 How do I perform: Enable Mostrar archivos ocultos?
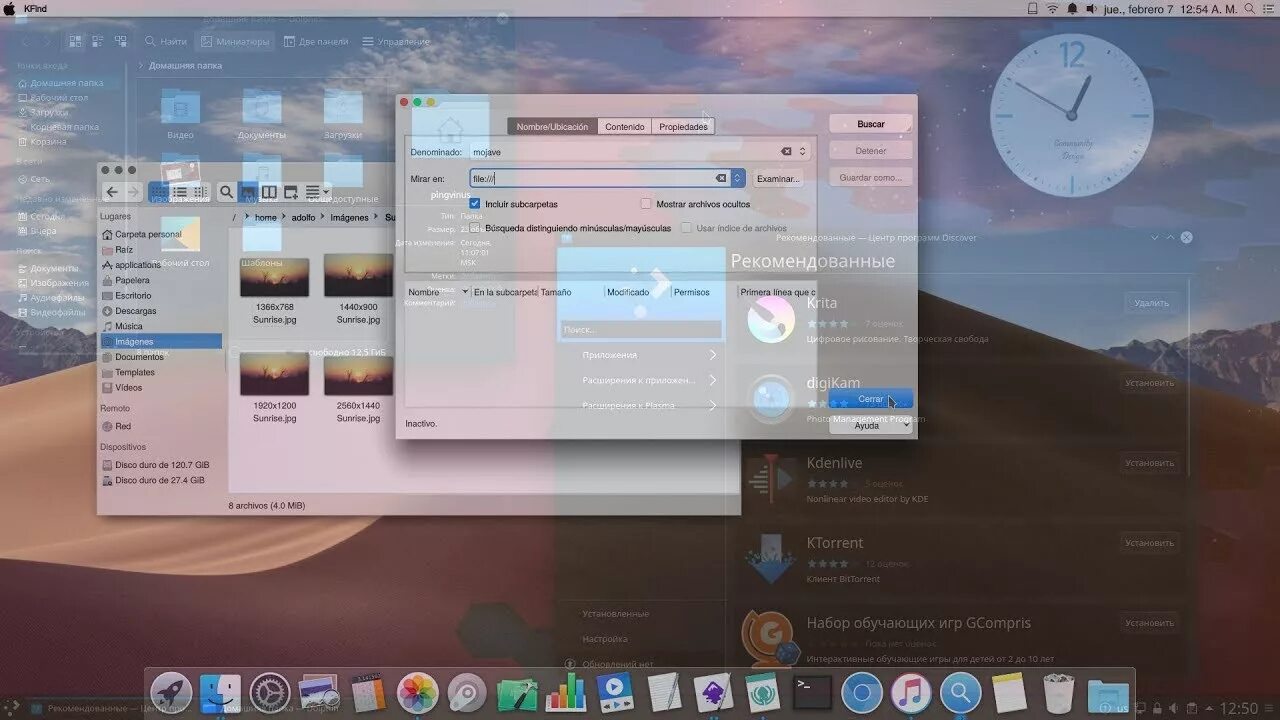point(646,202)
